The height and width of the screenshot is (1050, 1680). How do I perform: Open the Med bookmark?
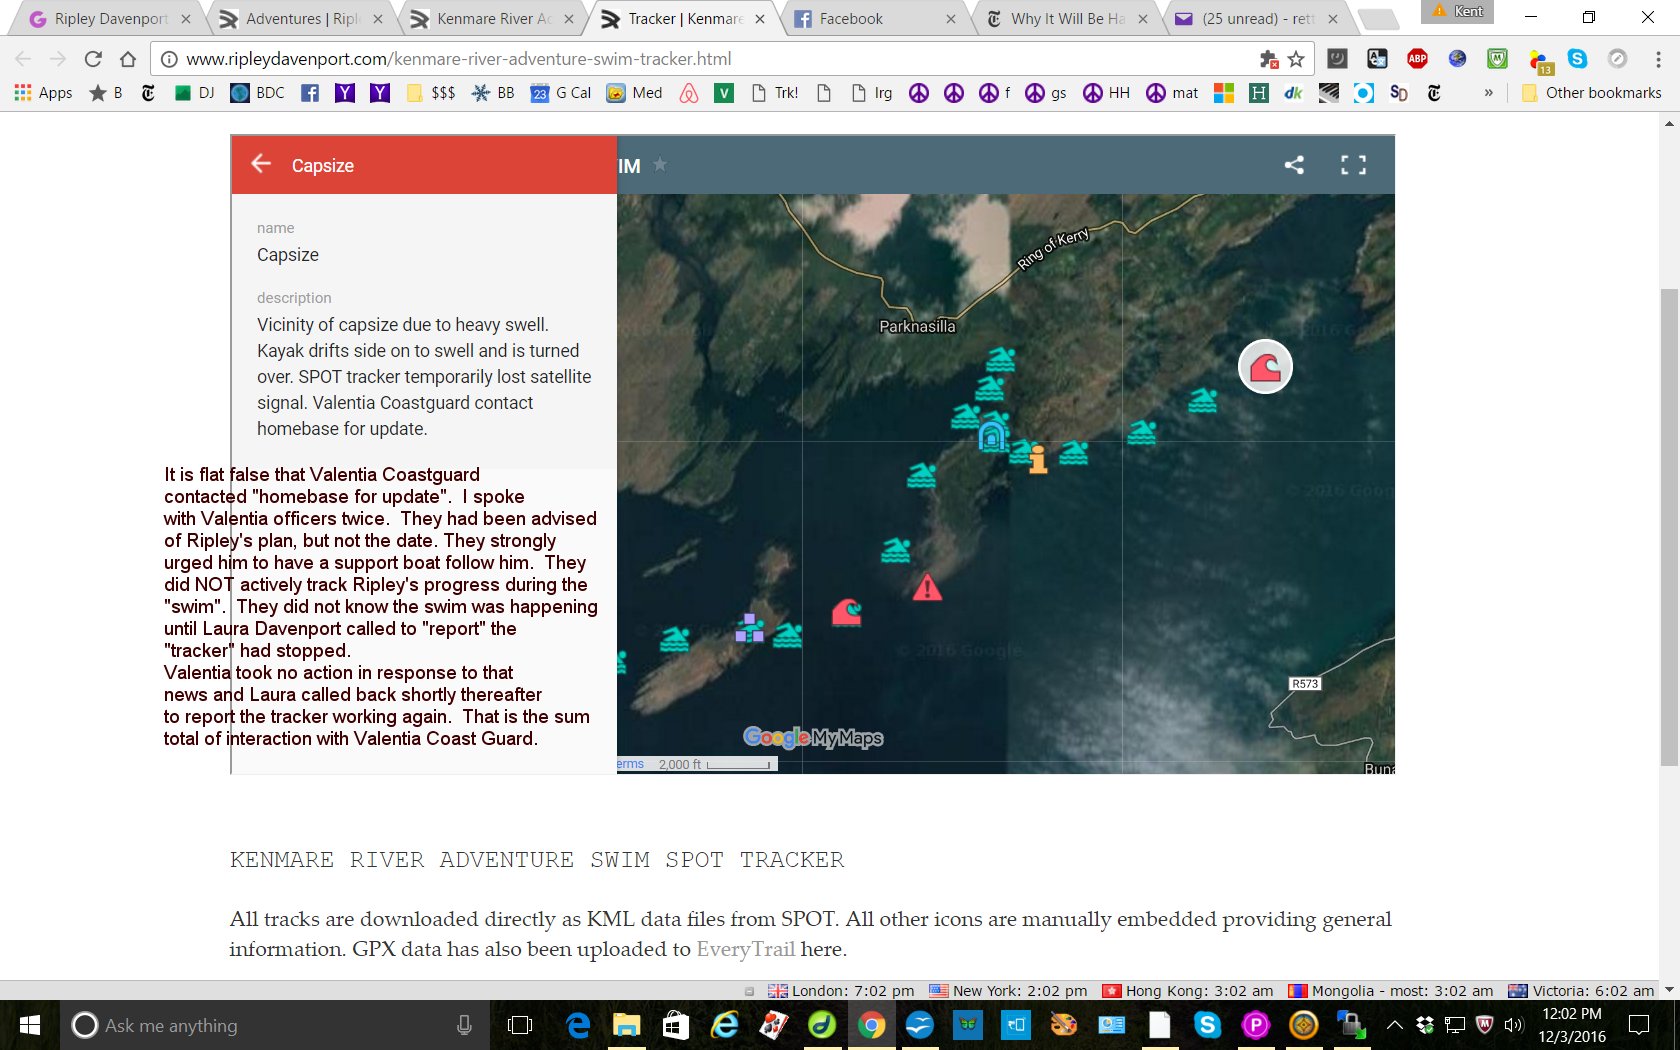coord(634,93)
